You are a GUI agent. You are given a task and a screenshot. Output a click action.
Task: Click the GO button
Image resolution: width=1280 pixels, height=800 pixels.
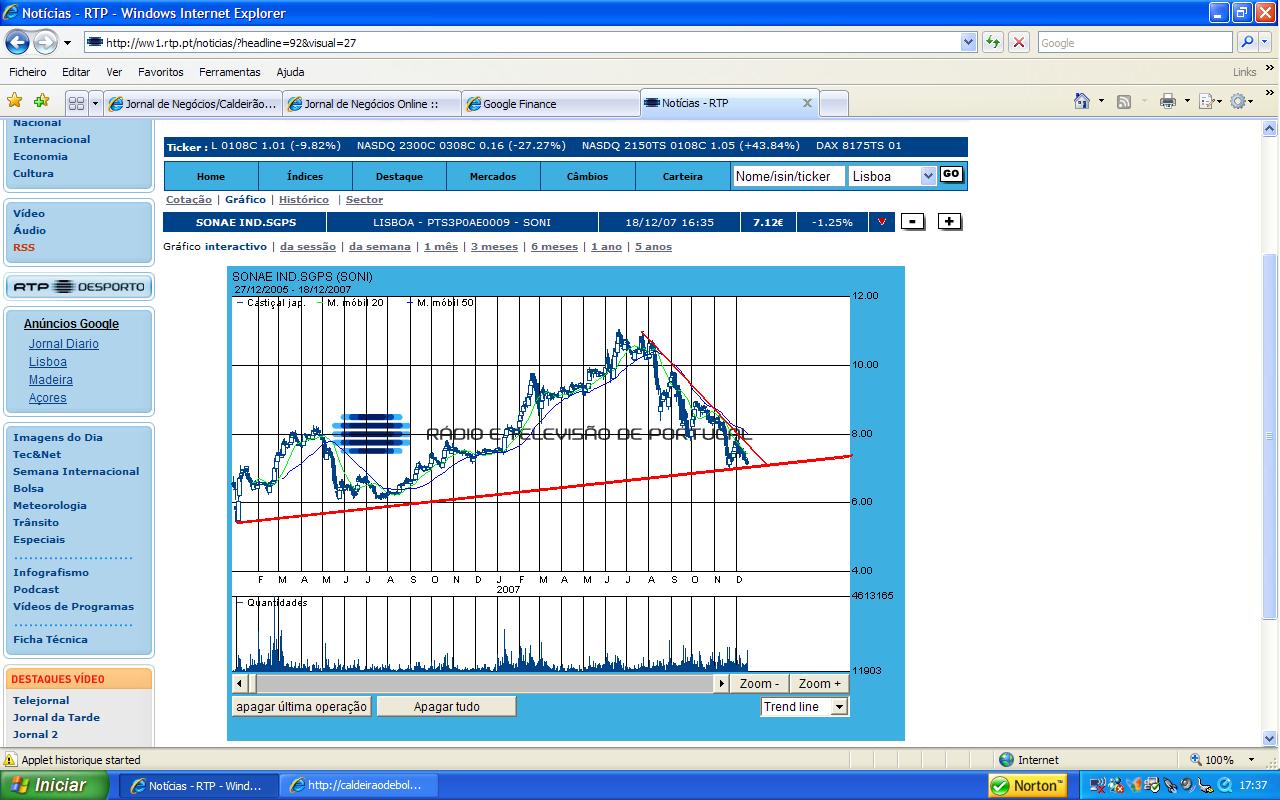tap(951, 174)
